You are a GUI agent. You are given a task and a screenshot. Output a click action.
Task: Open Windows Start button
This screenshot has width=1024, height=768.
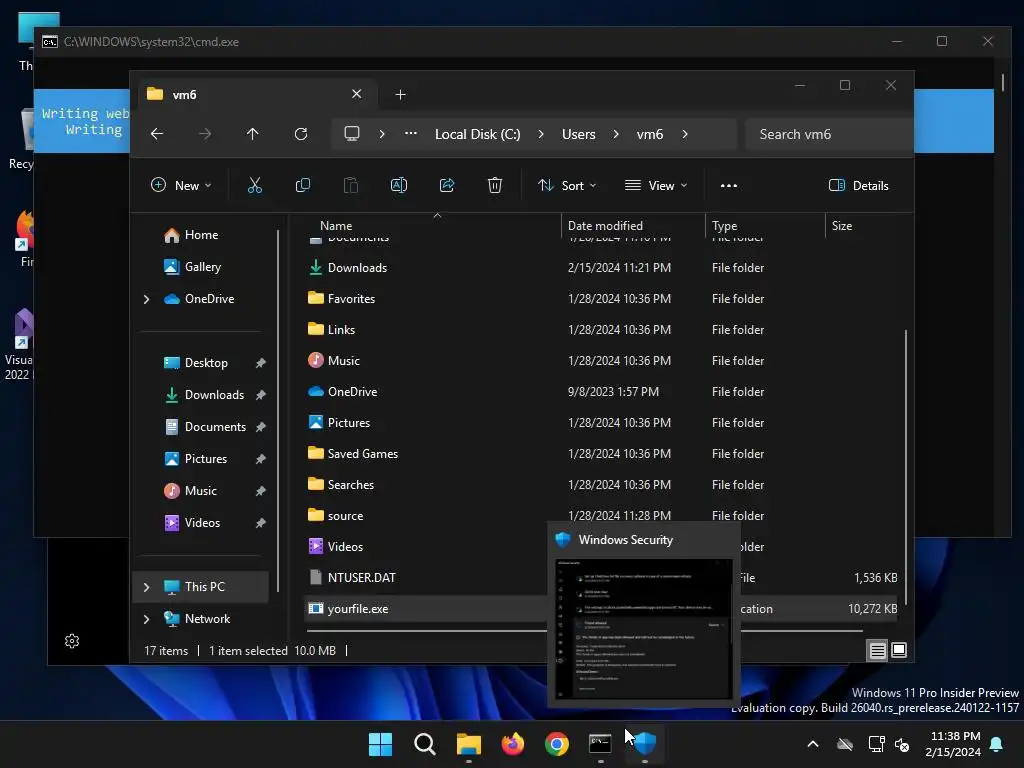(x=380, y=744)
